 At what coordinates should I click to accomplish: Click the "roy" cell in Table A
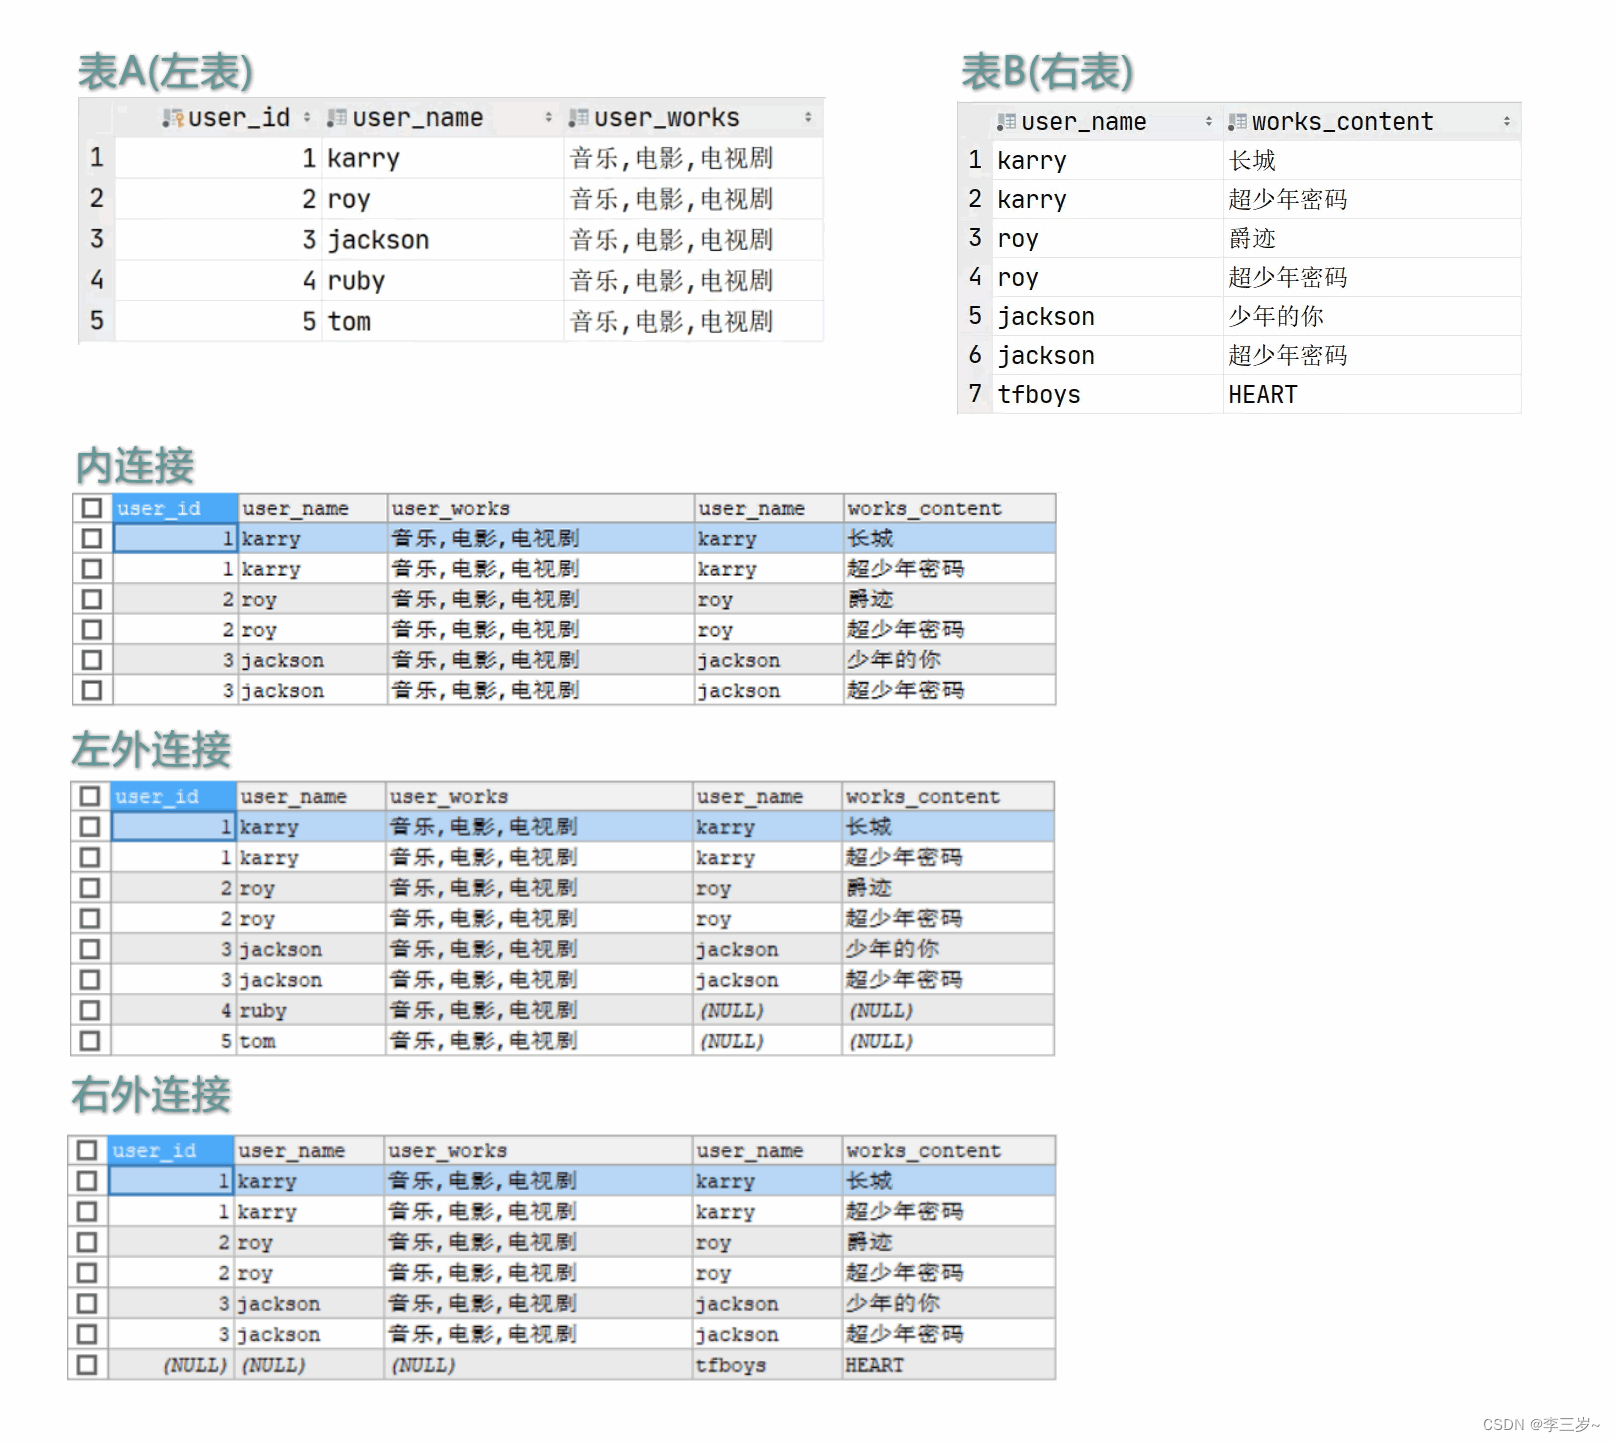pos(443,199)
